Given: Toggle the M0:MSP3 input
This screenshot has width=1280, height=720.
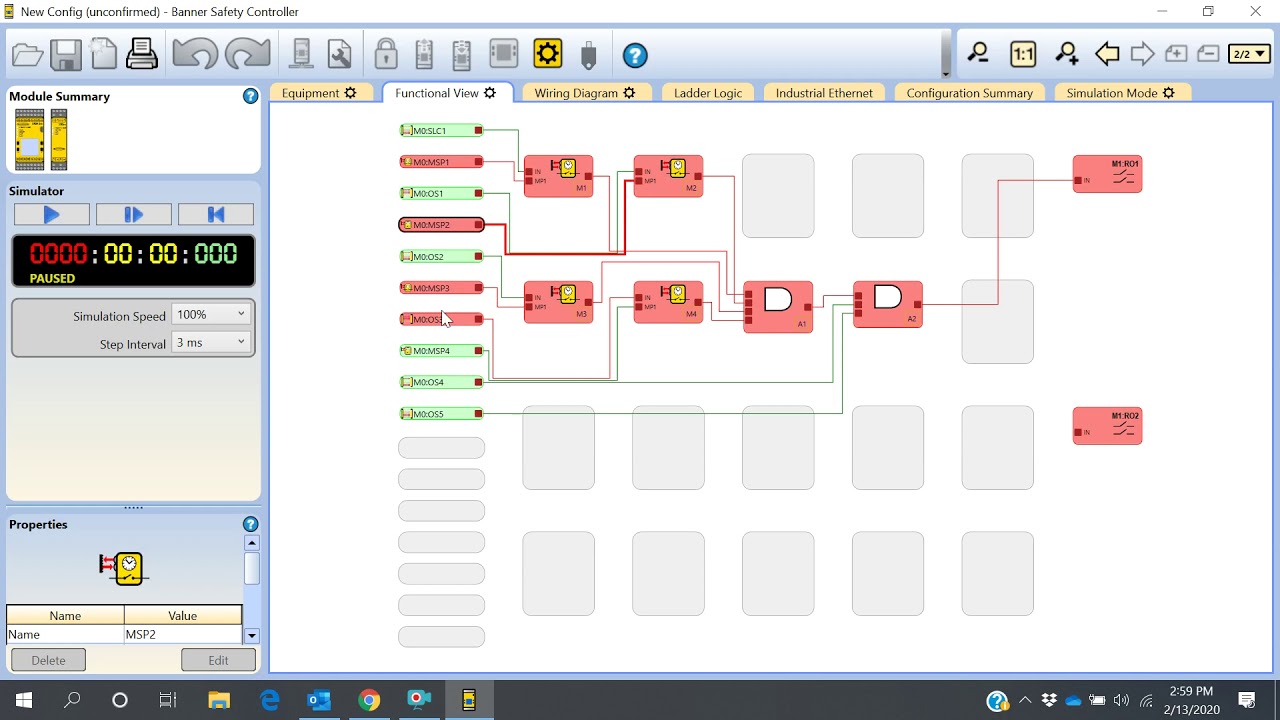Looking at the screenshot, I should click(x=441, y=288).
